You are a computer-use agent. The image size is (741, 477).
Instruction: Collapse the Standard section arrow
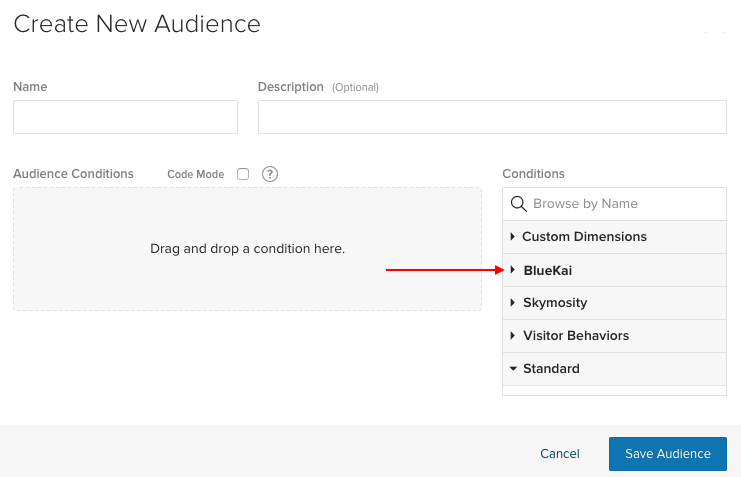tap(512, 369)
